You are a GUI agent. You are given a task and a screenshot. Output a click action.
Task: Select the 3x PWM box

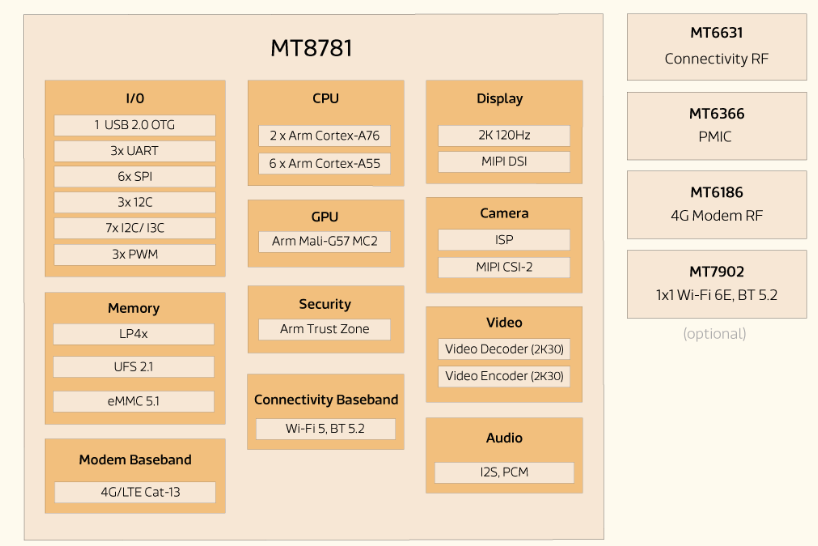pos(135,254)
